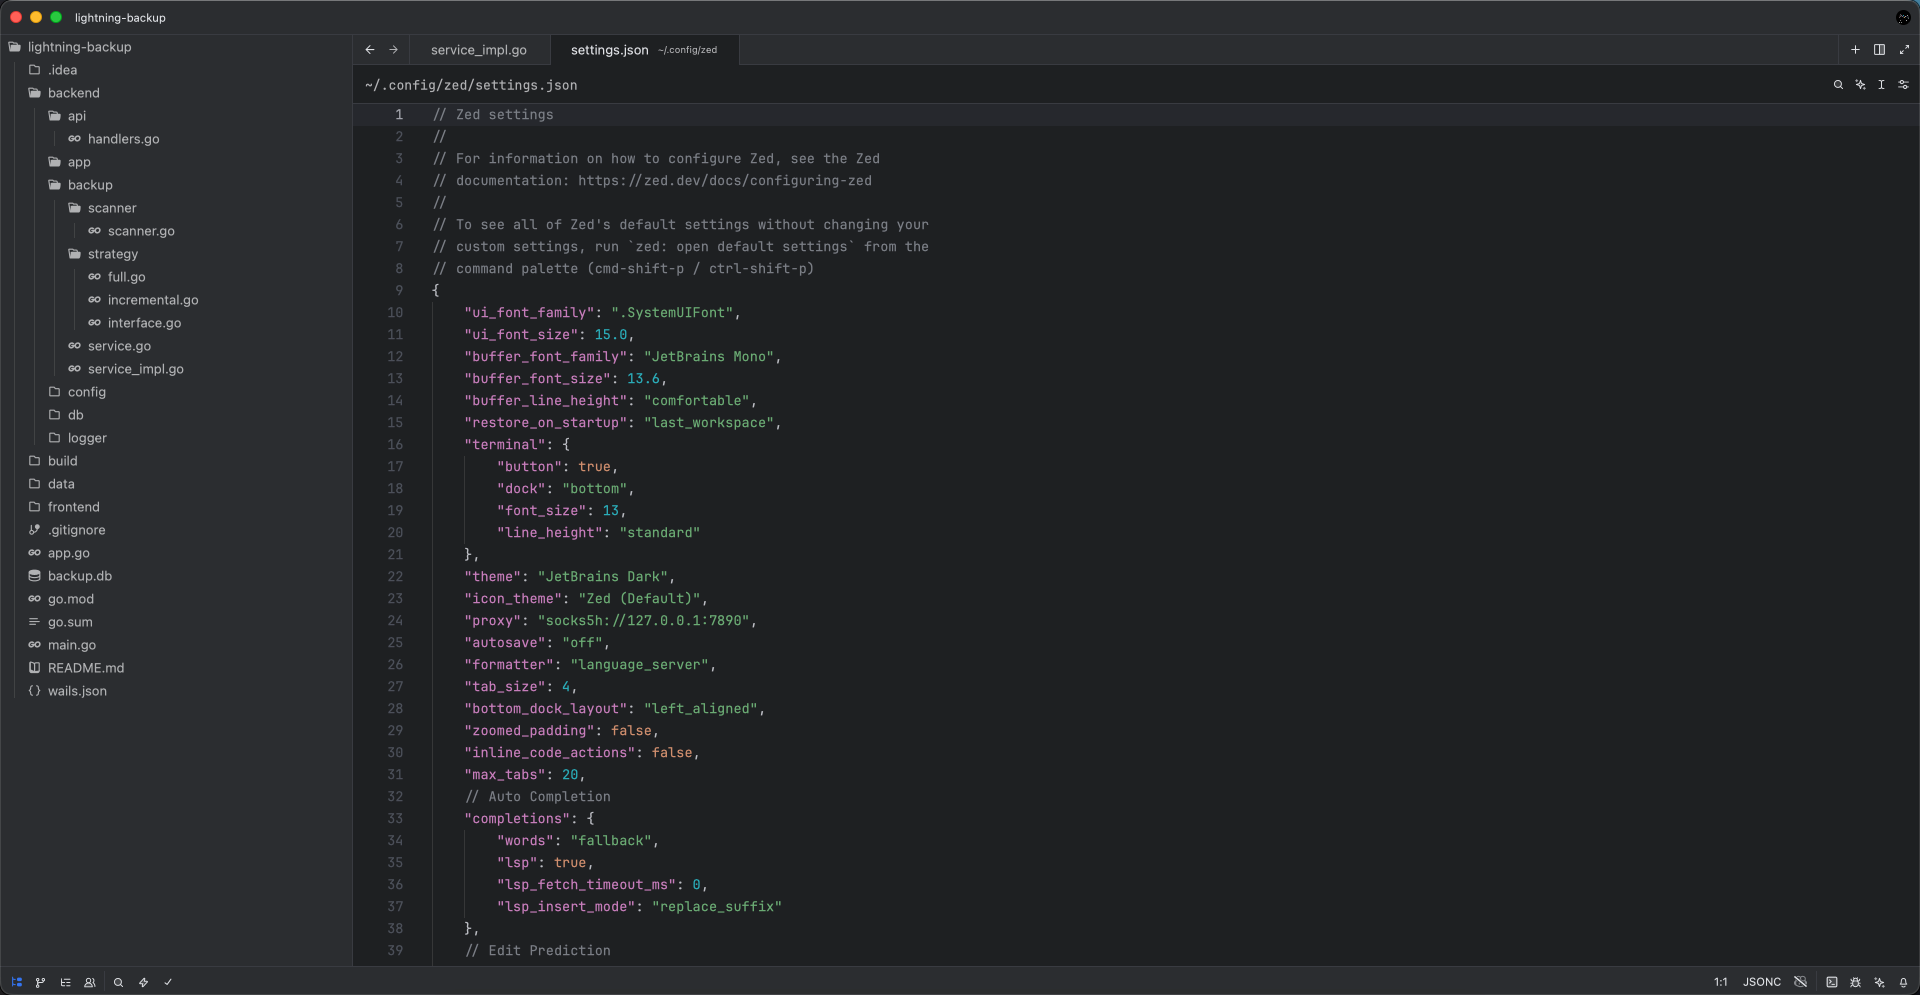Toggle edit predictions (disabled Copilot icon)

[1800, 982]
